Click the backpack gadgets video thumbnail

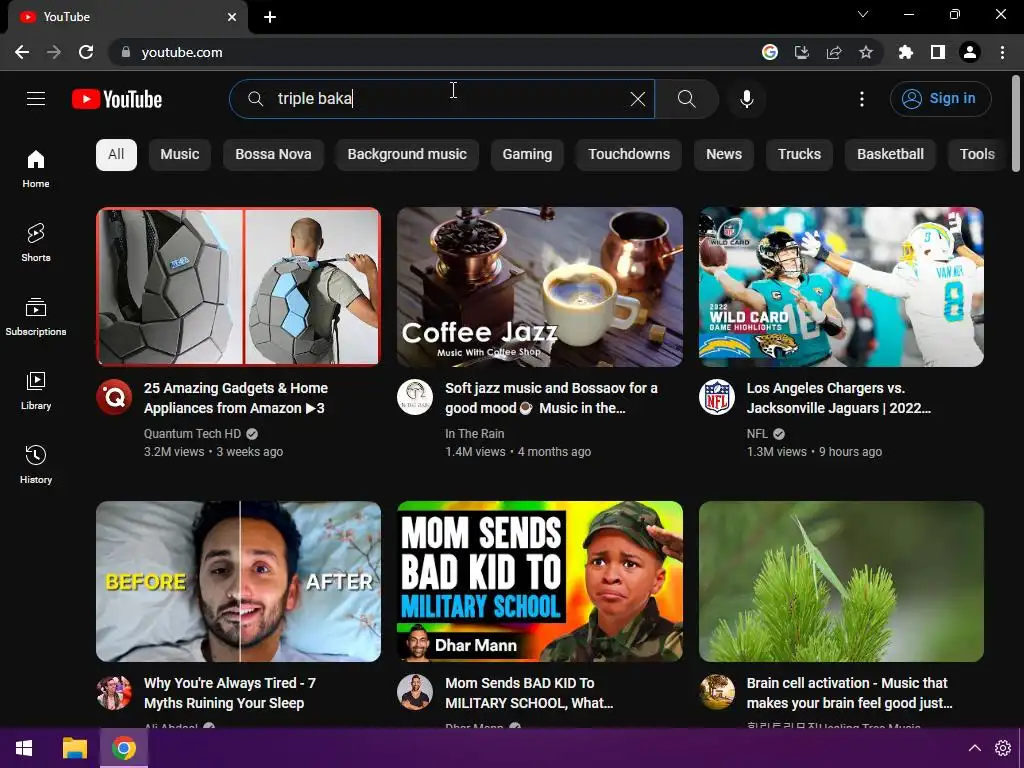(238, 287)
